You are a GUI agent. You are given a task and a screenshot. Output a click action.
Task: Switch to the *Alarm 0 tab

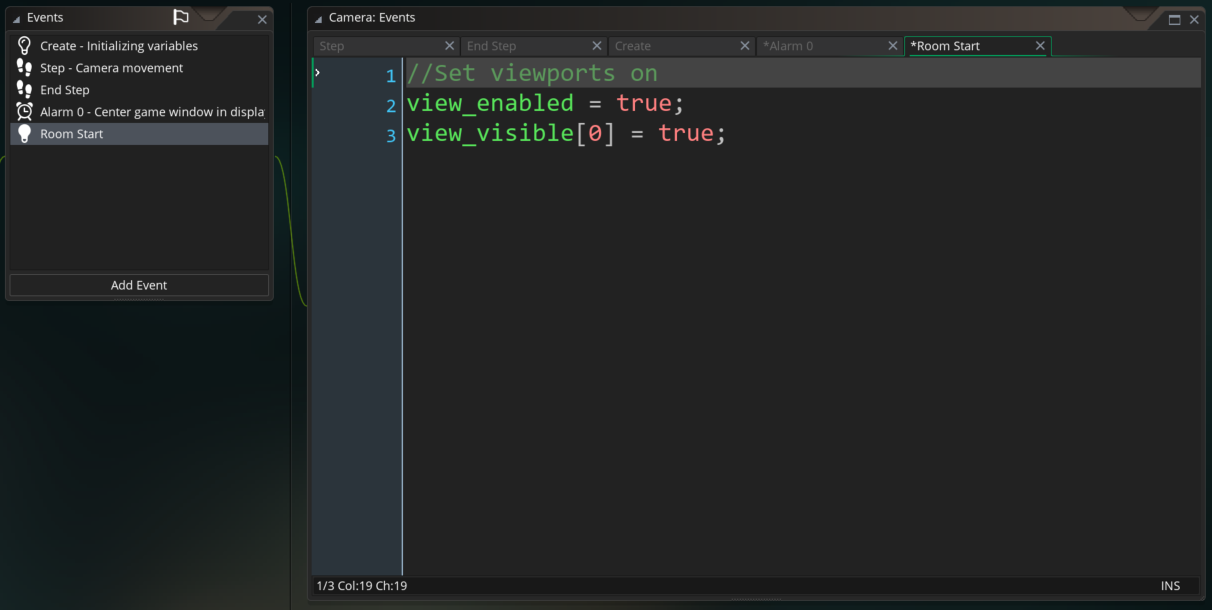(x=822, y=46)
